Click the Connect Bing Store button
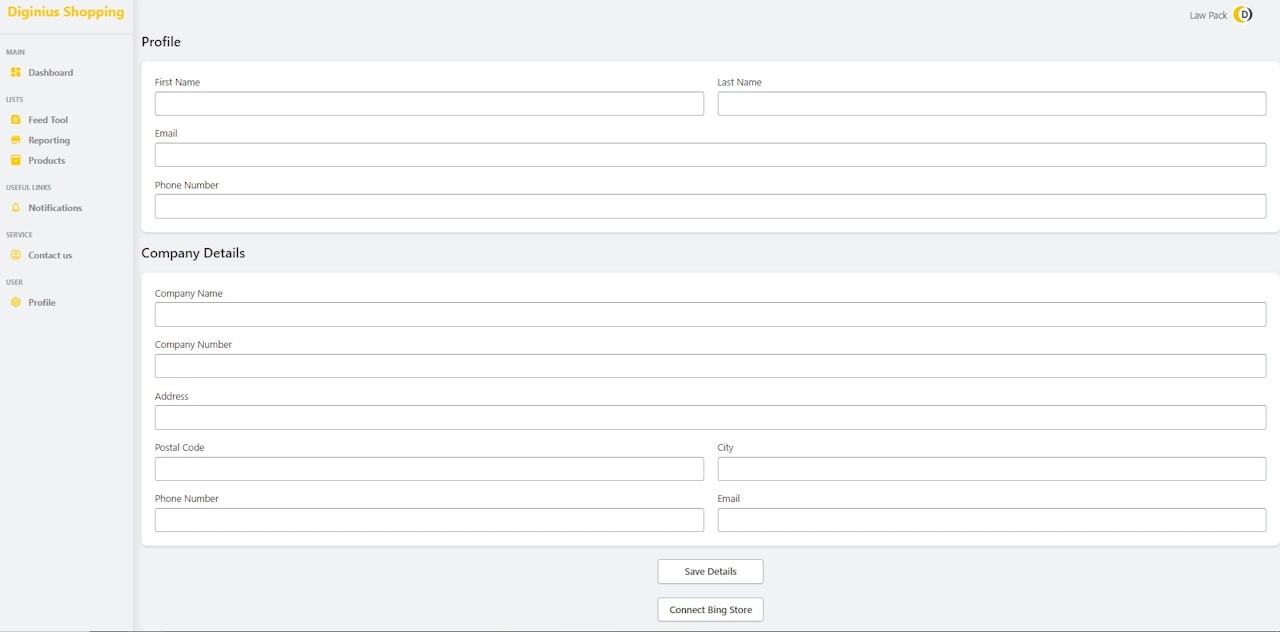The width and height of the screenshot is (1280, 632). coord(710,610)
